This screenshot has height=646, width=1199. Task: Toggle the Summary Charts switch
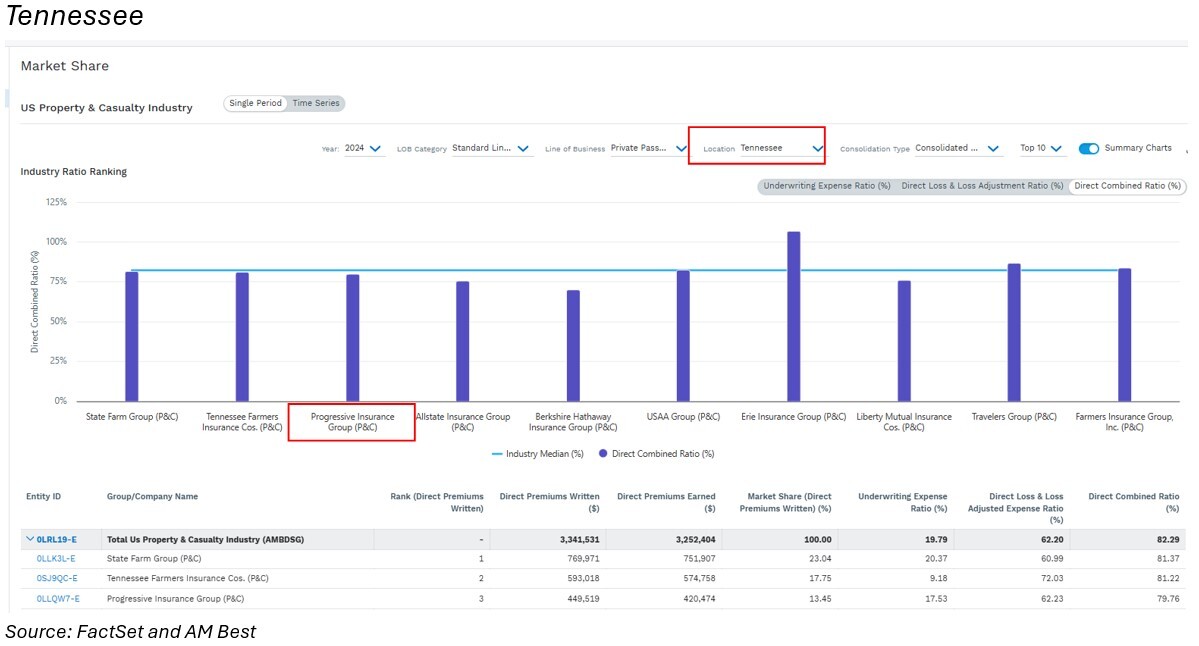(x=1089, y=149)
